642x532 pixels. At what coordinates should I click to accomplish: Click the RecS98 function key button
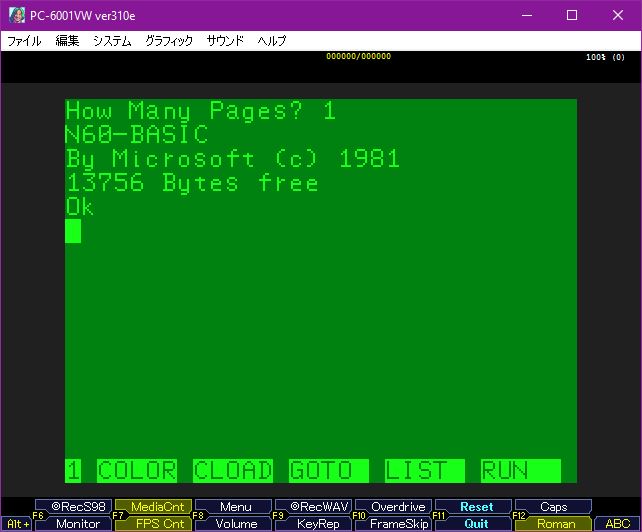[x=74, y=507]
